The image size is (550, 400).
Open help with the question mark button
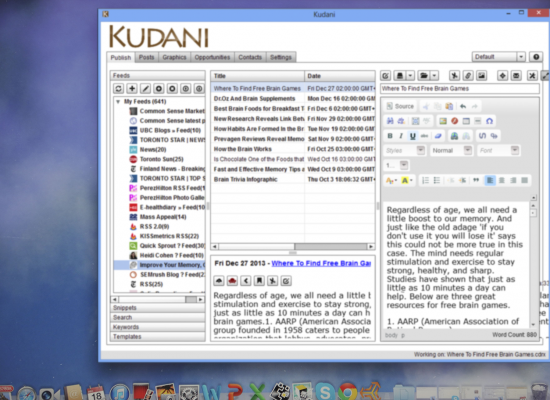(x=536, y=57)
